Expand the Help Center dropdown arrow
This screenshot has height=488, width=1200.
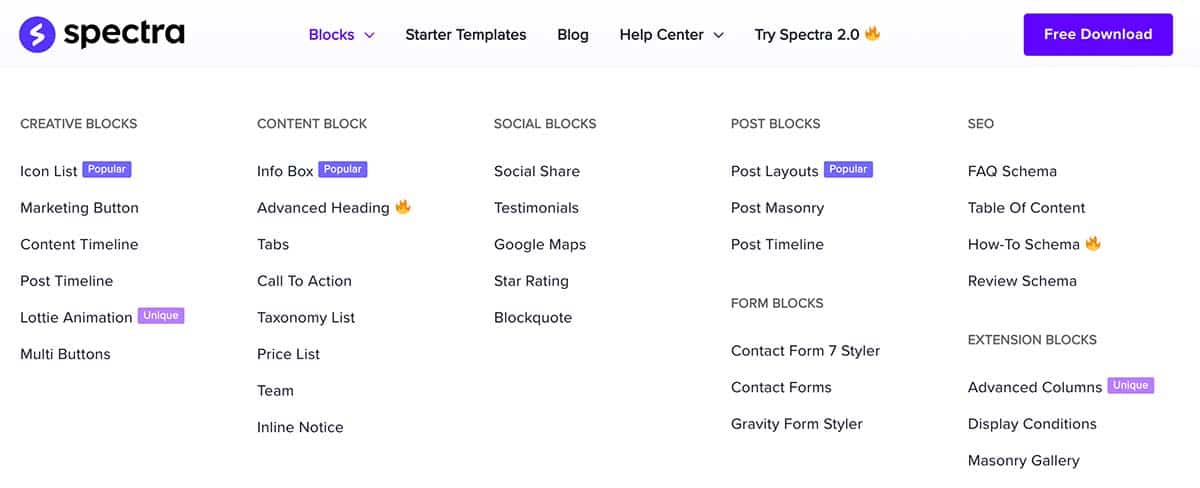(x=718, y=35)
